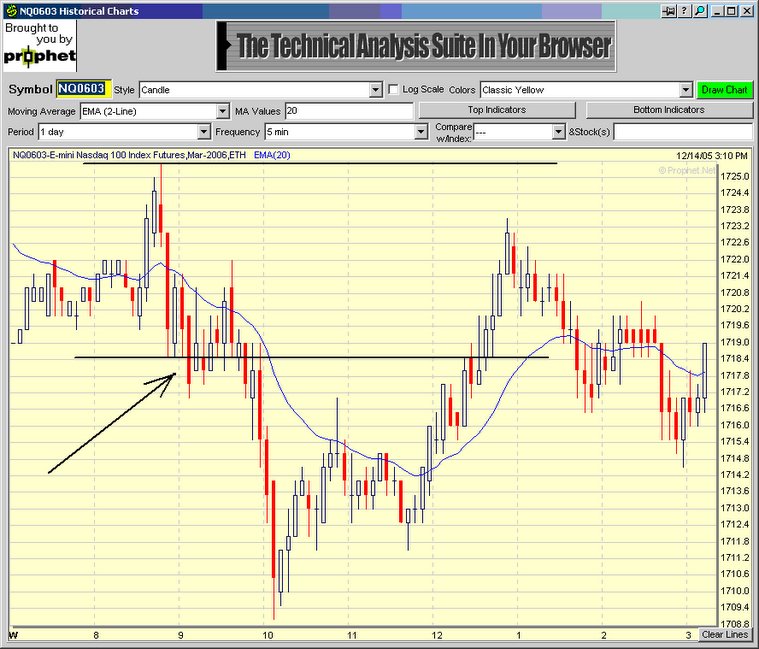Click the 1722.0 price axis label
This screenshot has width=759, height=649.
click(x=734, y=259)
